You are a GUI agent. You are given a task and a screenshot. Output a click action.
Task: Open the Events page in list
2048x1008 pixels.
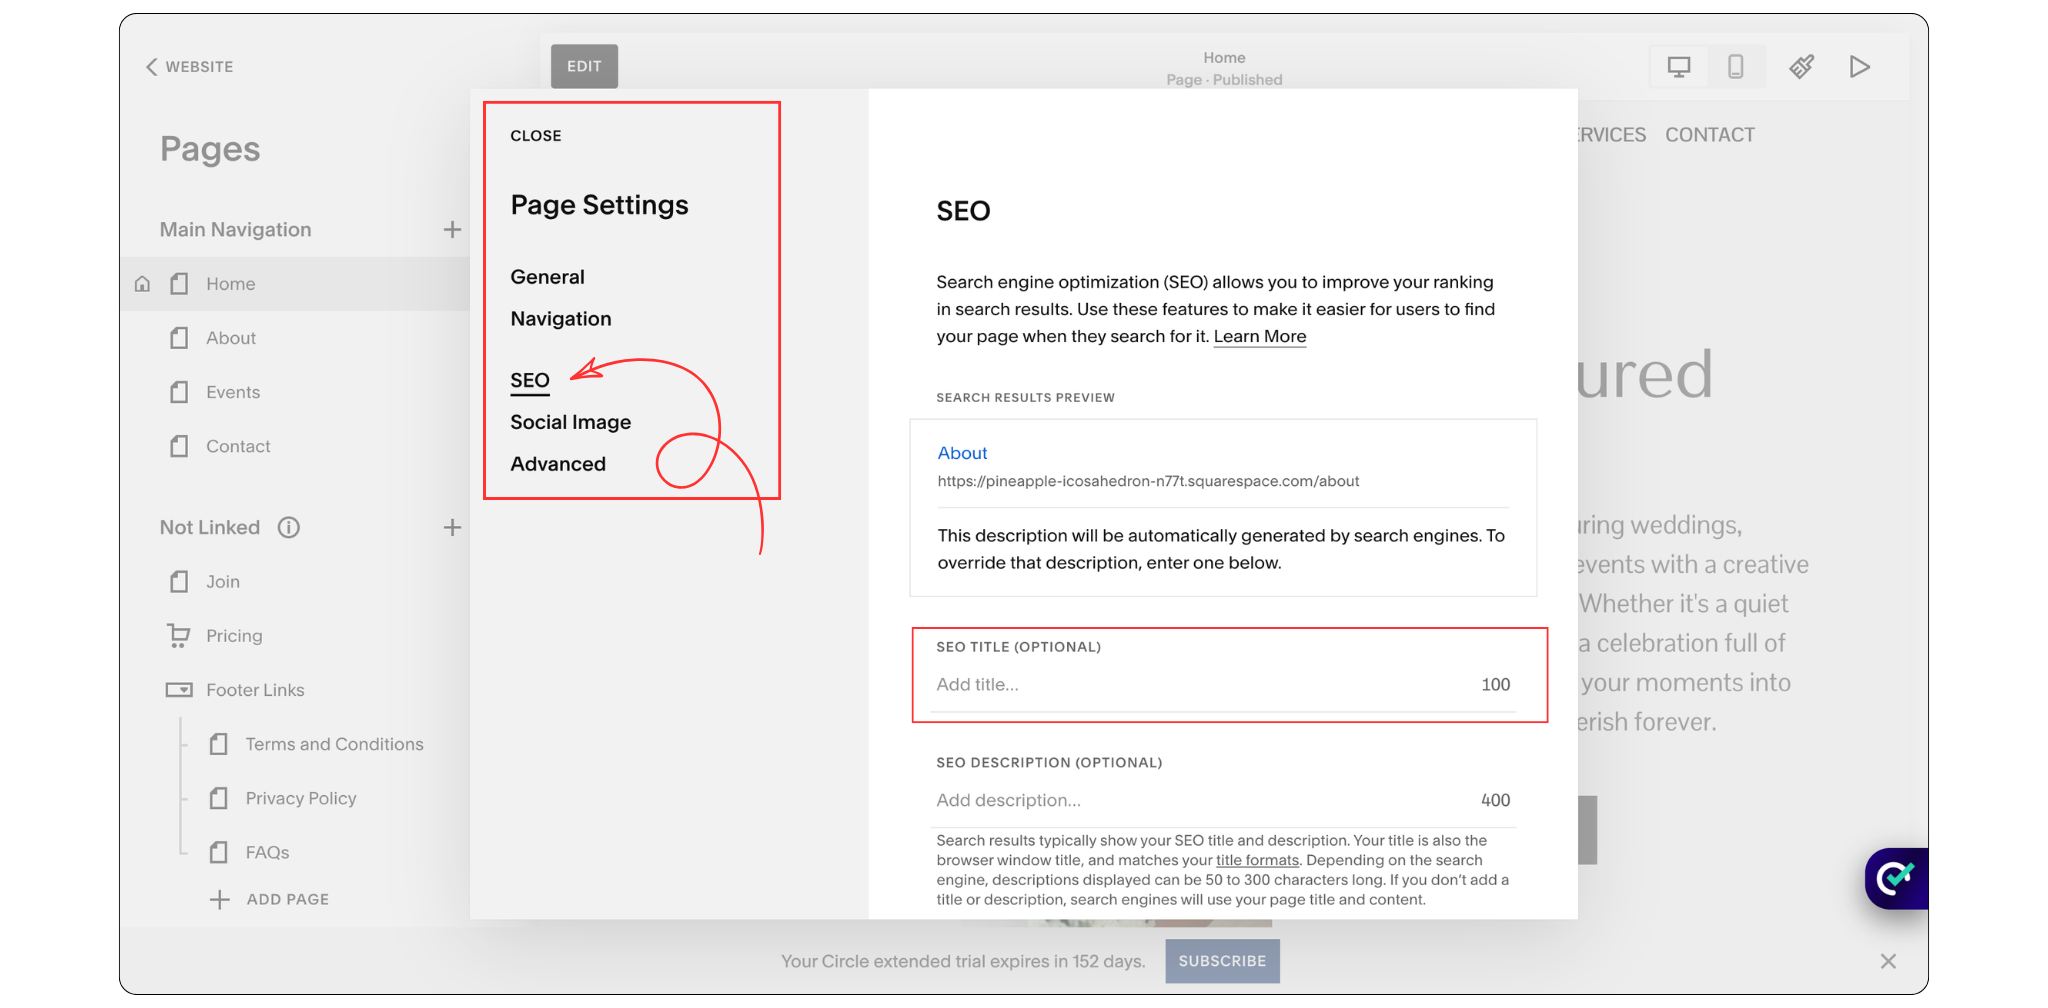[x=233, y=392]
